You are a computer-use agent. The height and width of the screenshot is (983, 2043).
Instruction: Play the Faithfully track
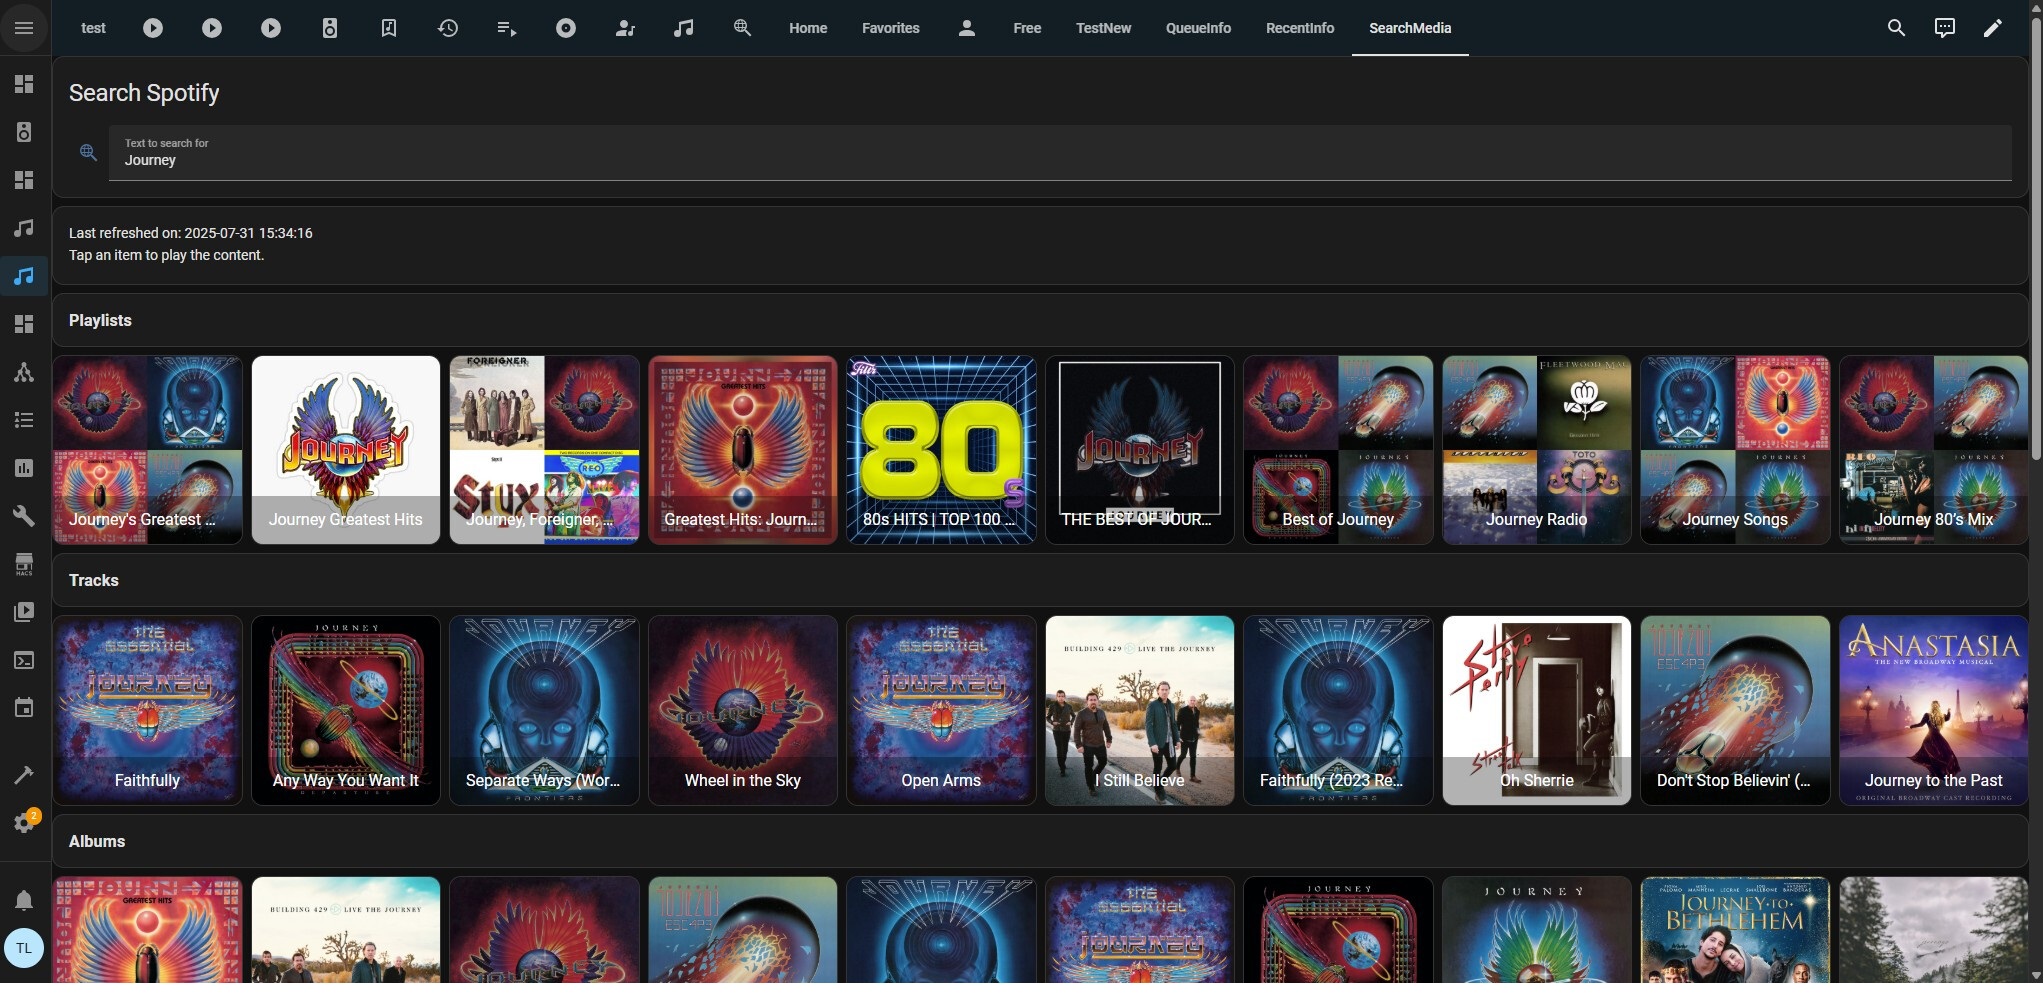(148, 710)
